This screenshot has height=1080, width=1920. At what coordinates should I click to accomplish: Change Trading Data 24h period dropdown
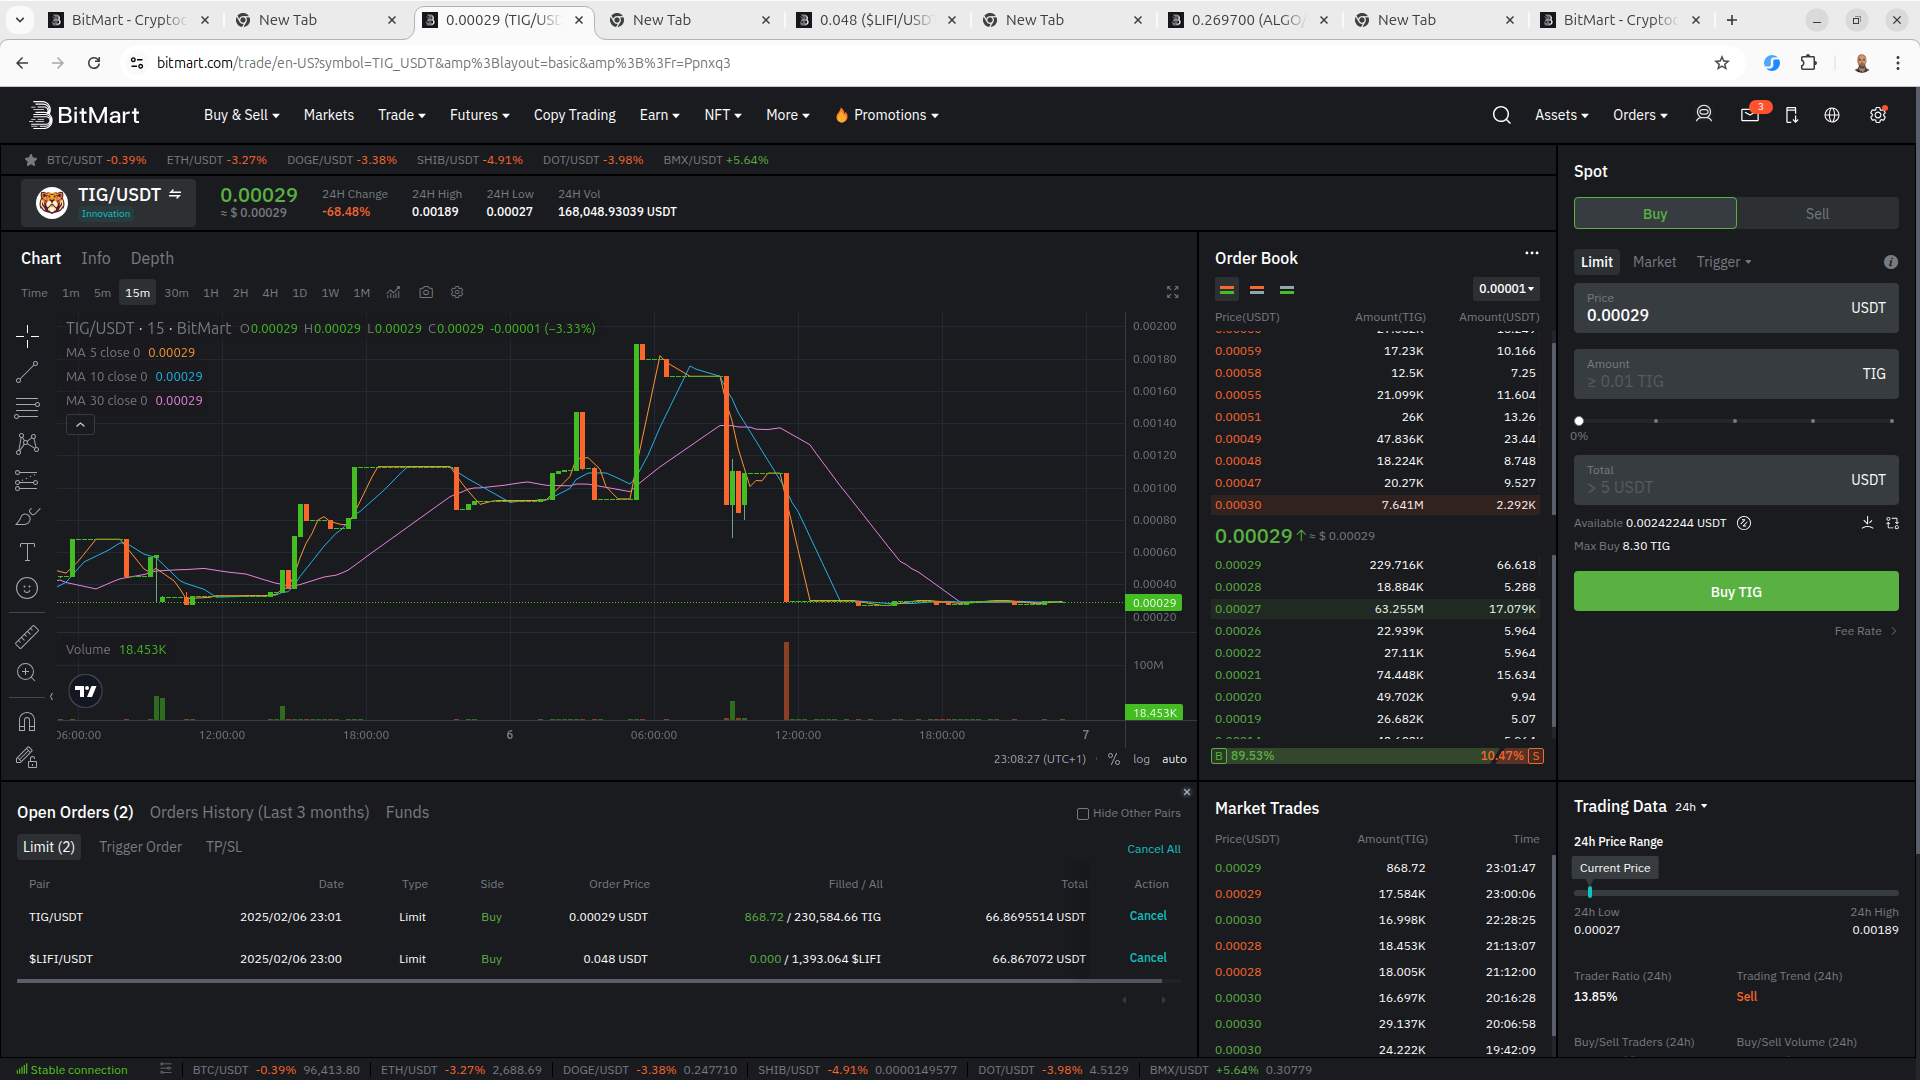click(1691, 807)
